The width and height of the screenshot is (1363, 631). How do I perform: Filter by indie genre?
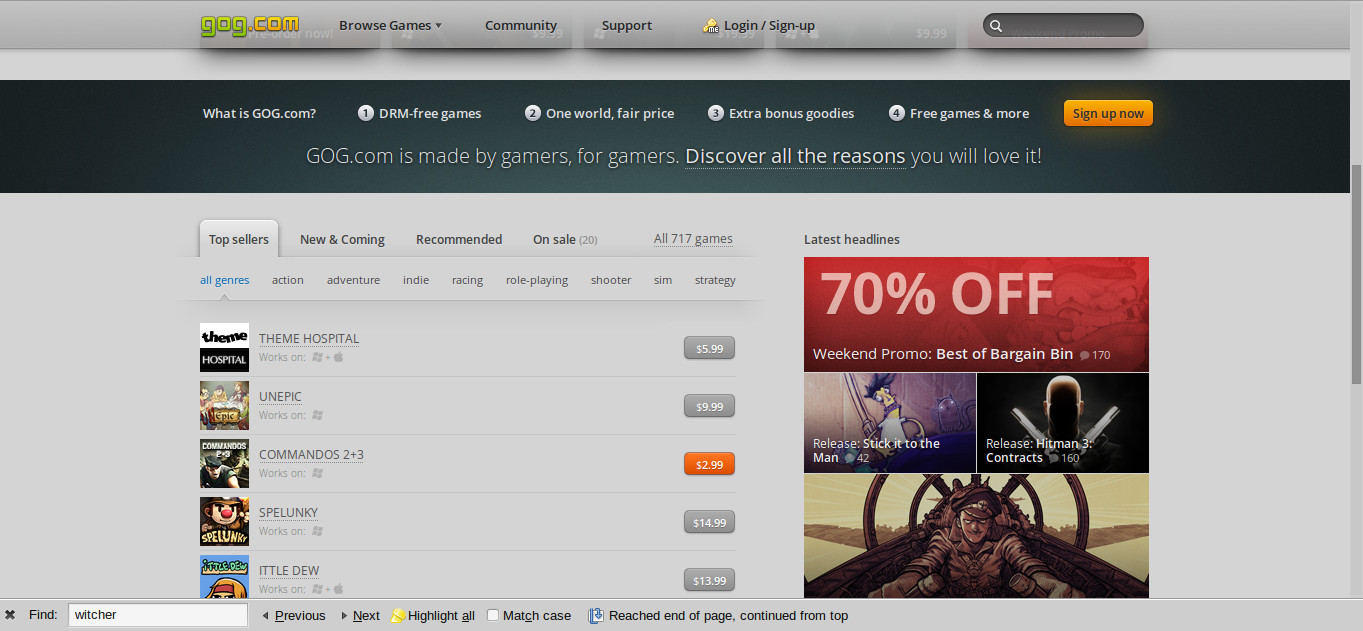[x=416, y=280]
